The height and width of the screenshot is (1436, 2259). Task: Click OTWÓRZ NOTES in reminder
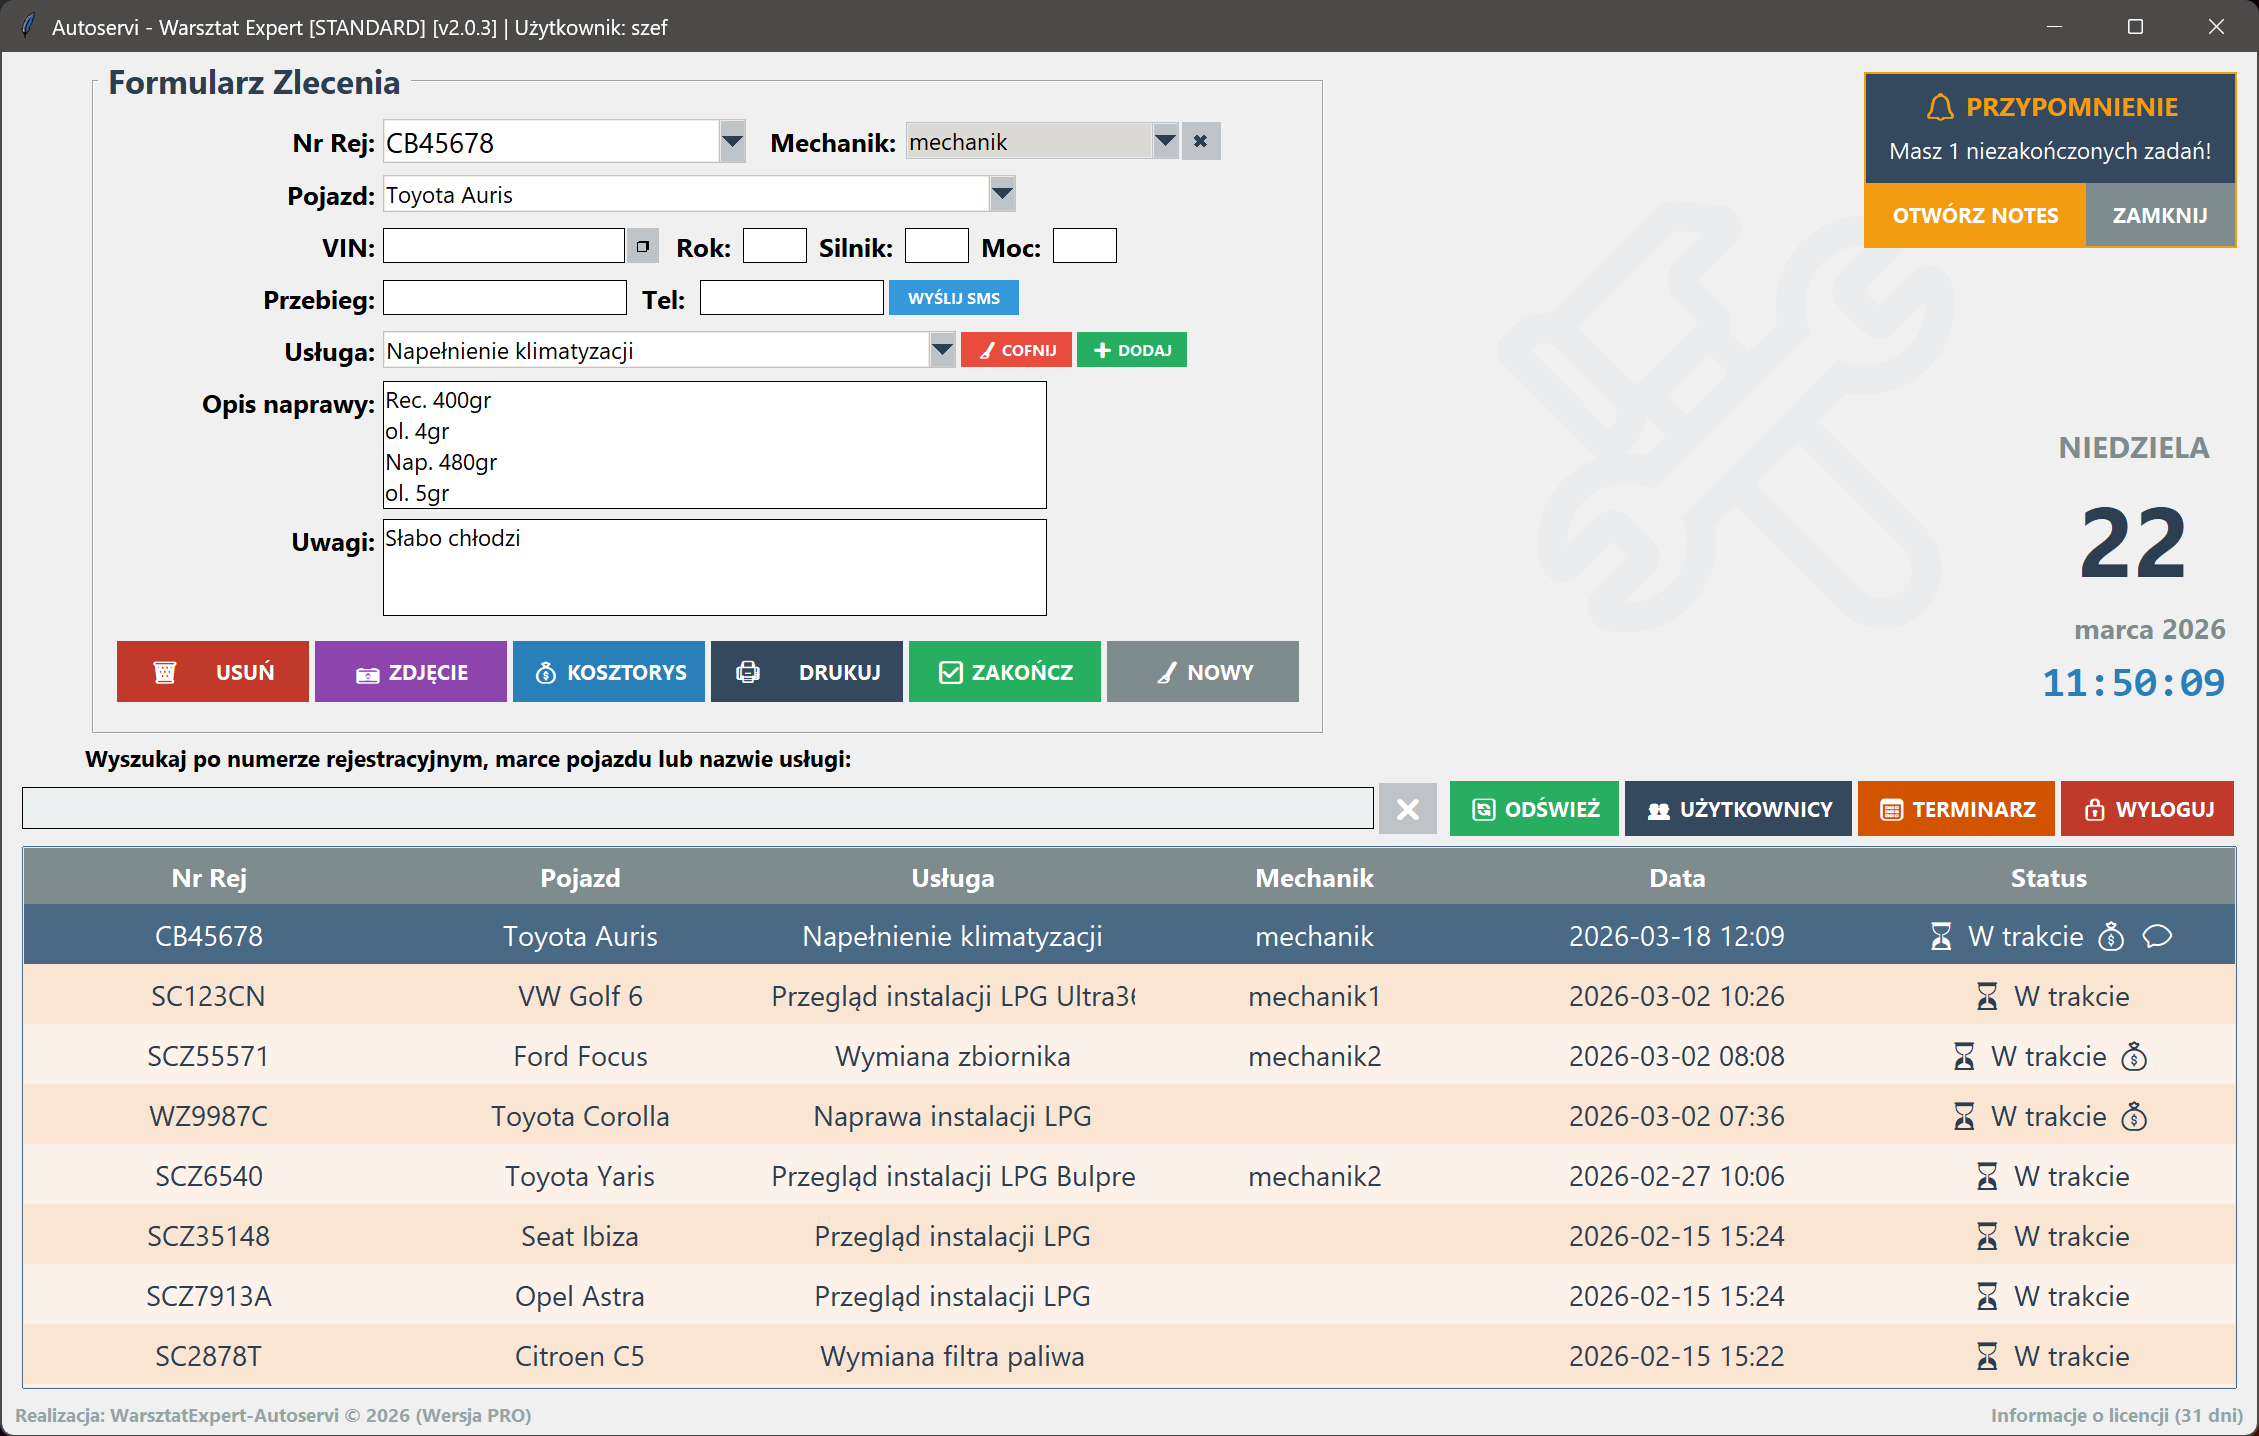pos(1975,215)
